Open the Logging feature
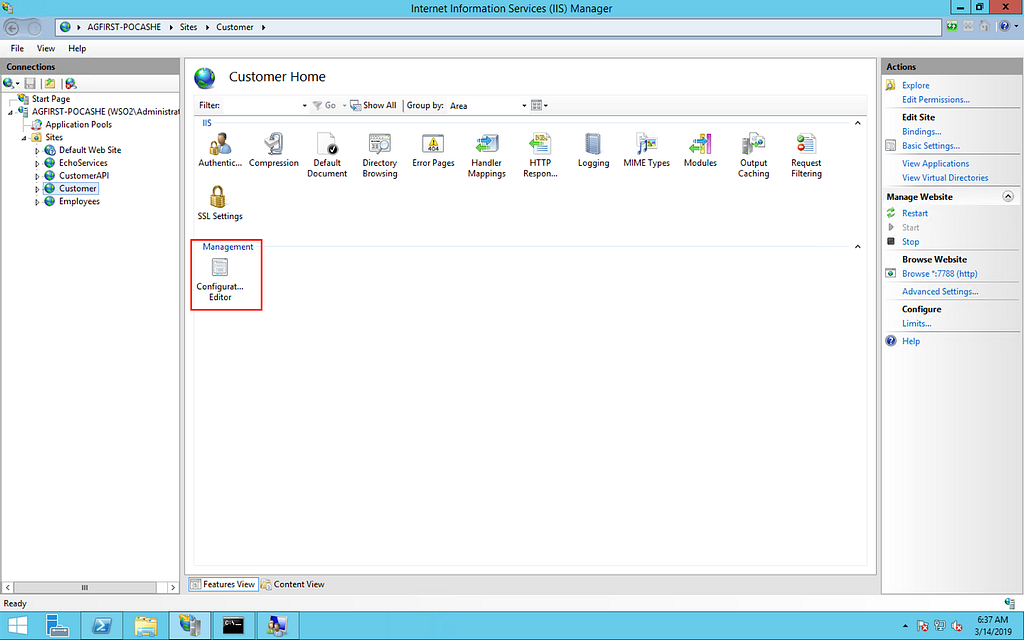This screenshot has height=640, width=1024. point(593,150)
